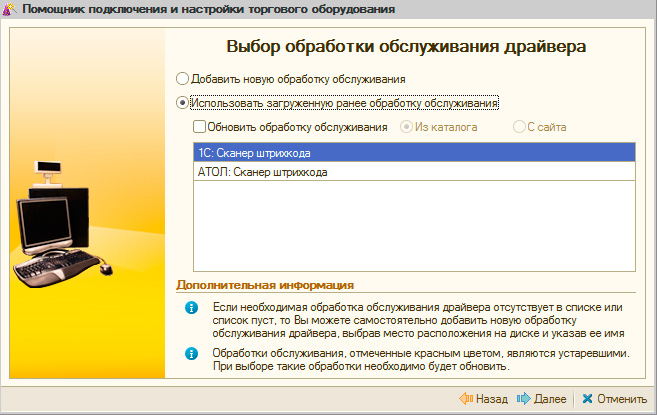Select '1С: Сканер штрихкода' list row
657x415 pixels.
click(414, 153)
